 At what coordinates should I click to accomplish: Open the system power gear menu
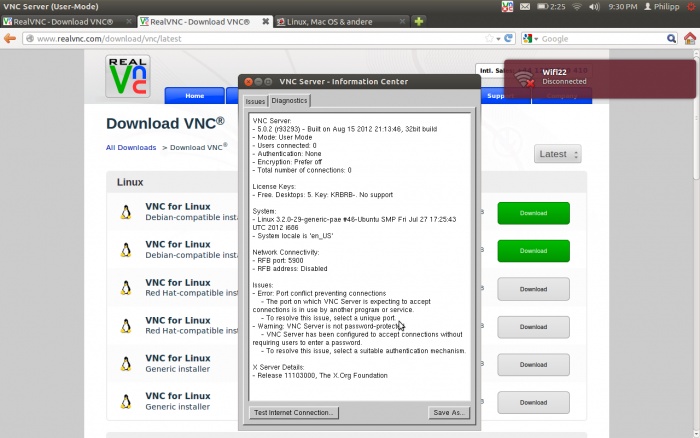[x=691, y=6]
